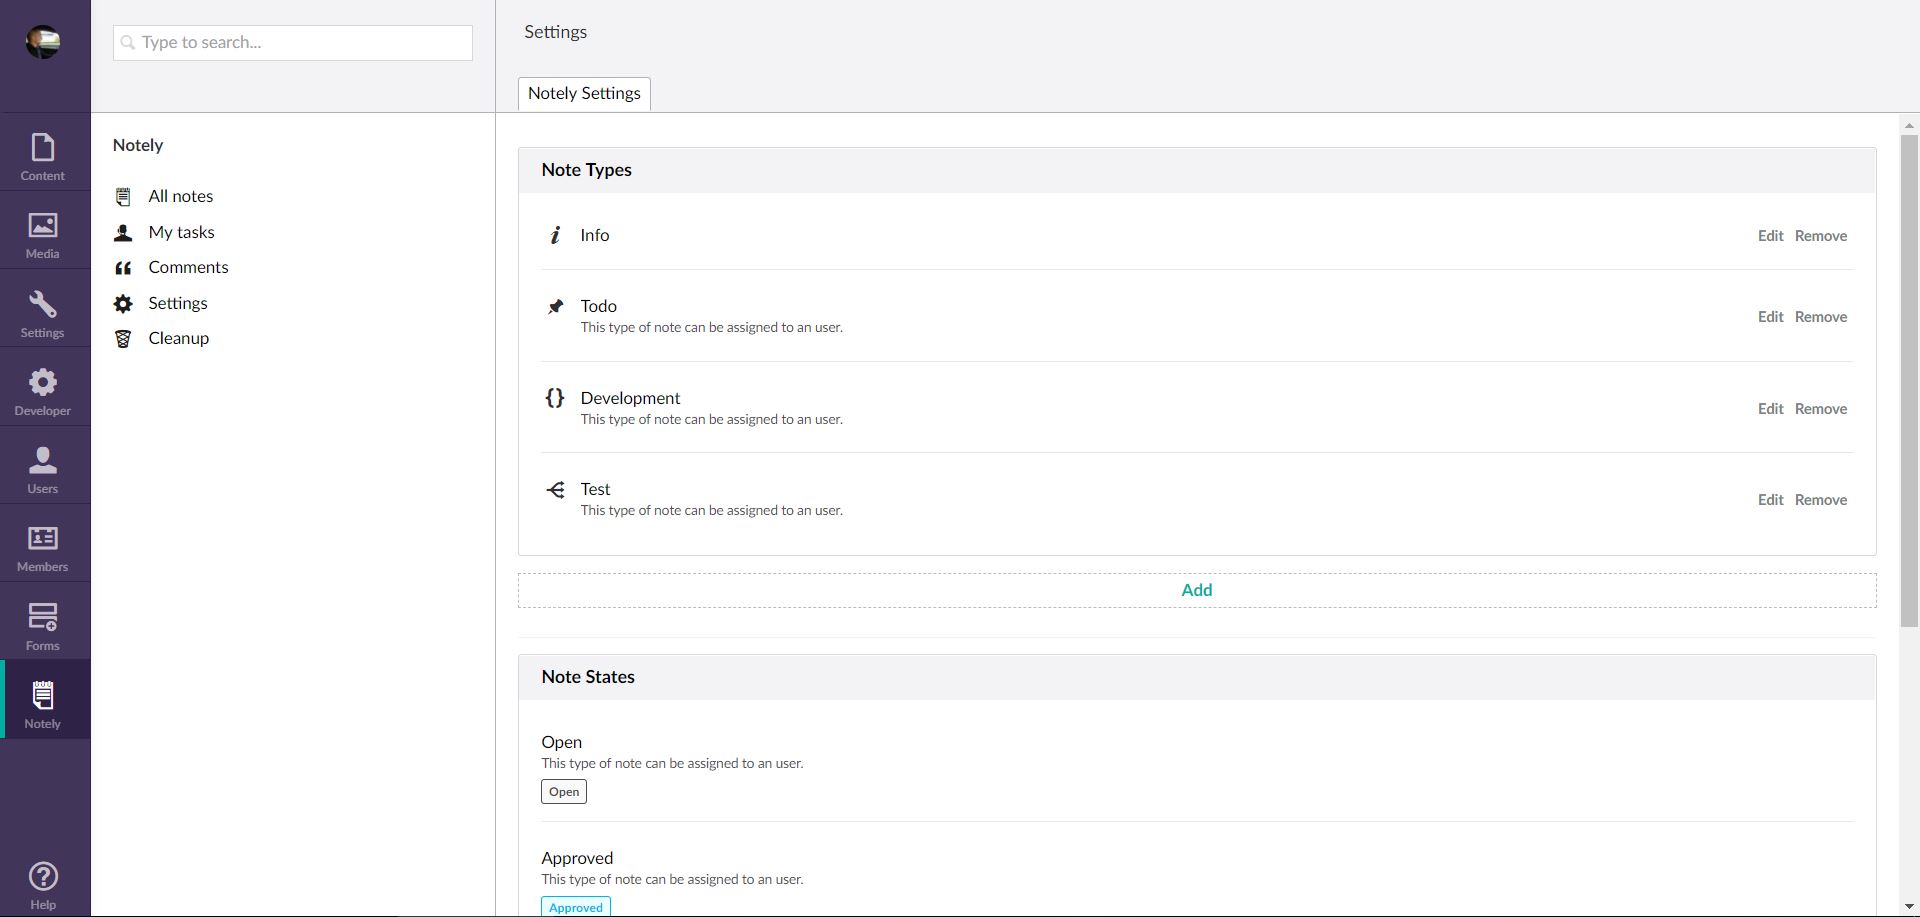Click the Approved state badge
The width and height of the screenshot is (1920, 917).
[x=576, y=907]
